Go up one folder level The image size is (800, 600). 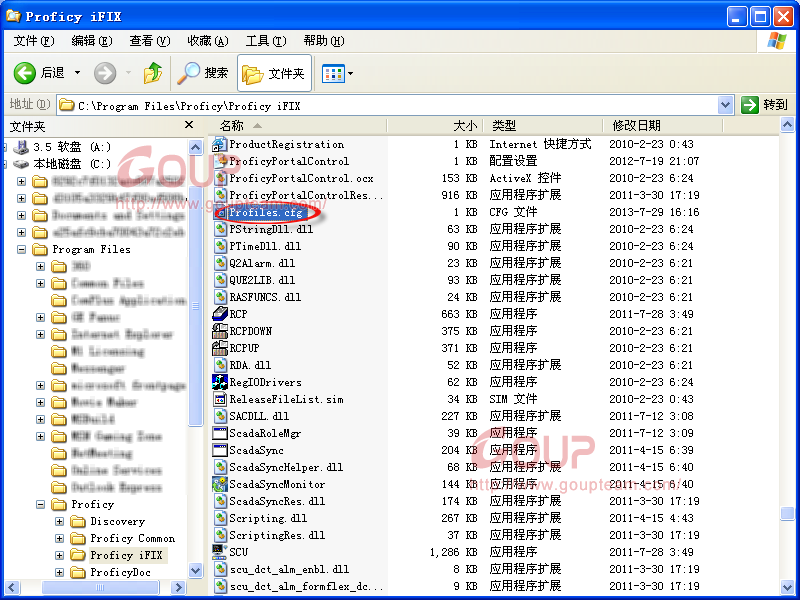point(153,73)
